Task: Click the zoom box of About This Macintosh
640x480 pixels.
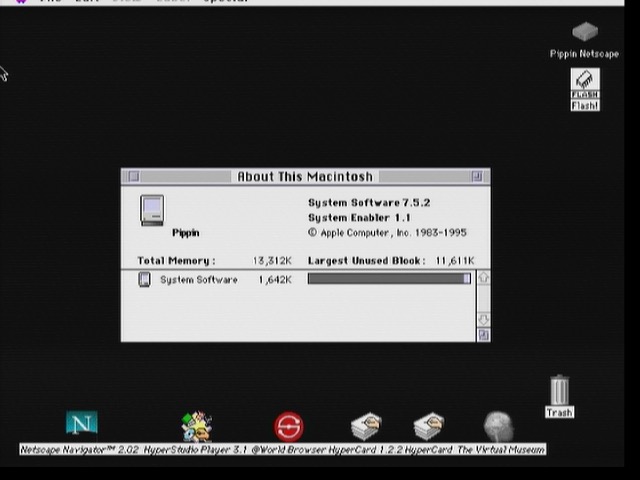Action: (477, 176)
